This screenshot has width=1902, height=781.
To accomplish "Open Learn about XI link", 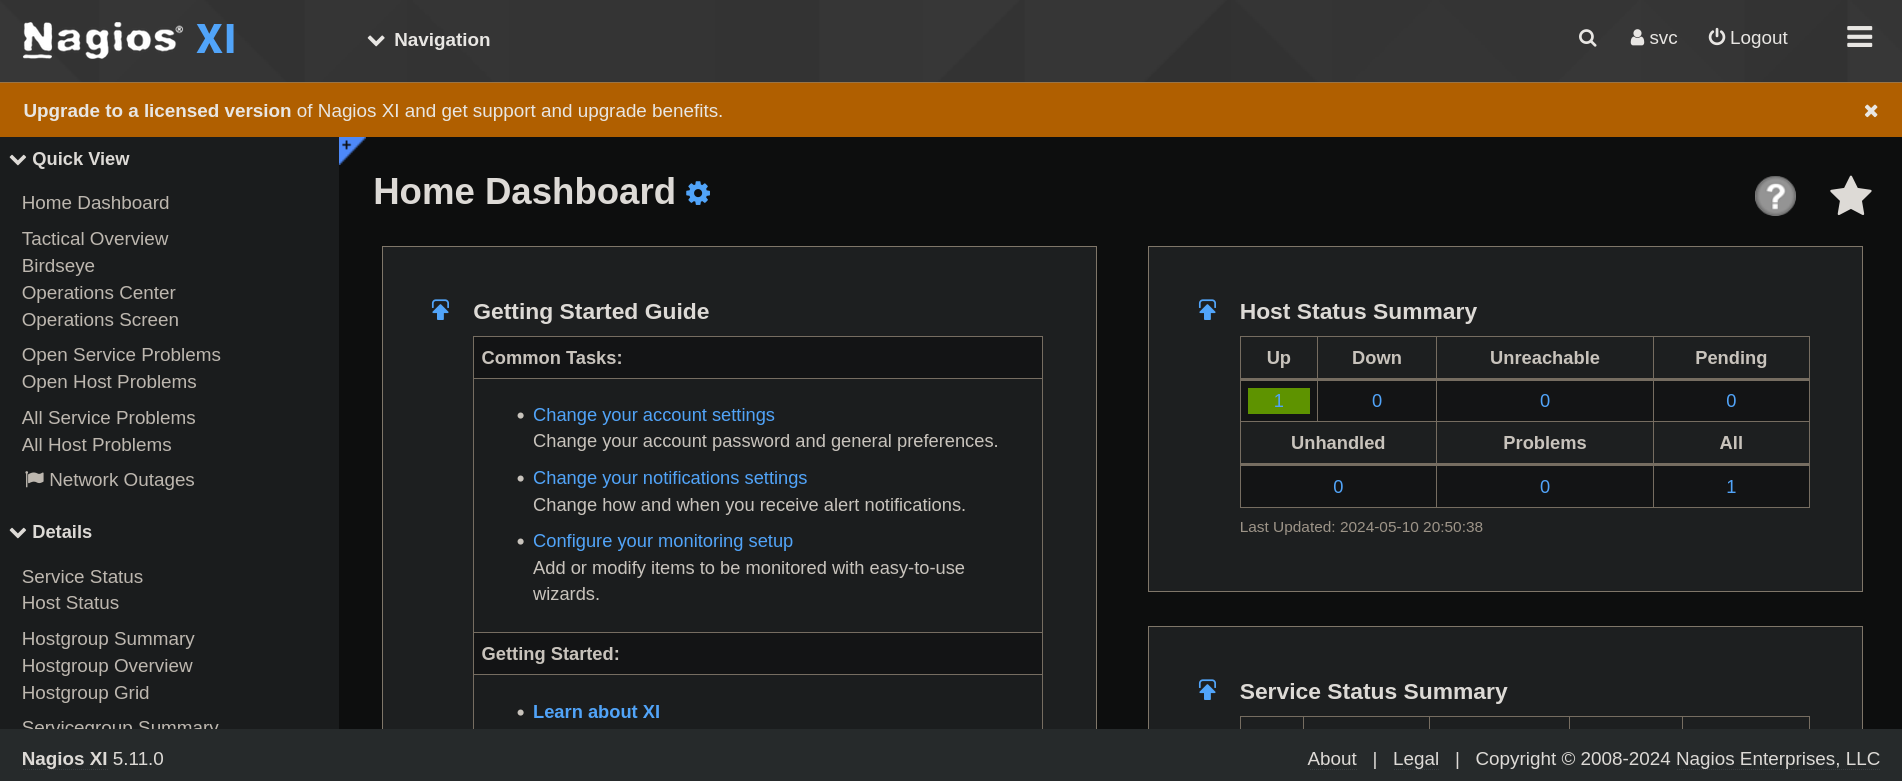I will [596, 712].
